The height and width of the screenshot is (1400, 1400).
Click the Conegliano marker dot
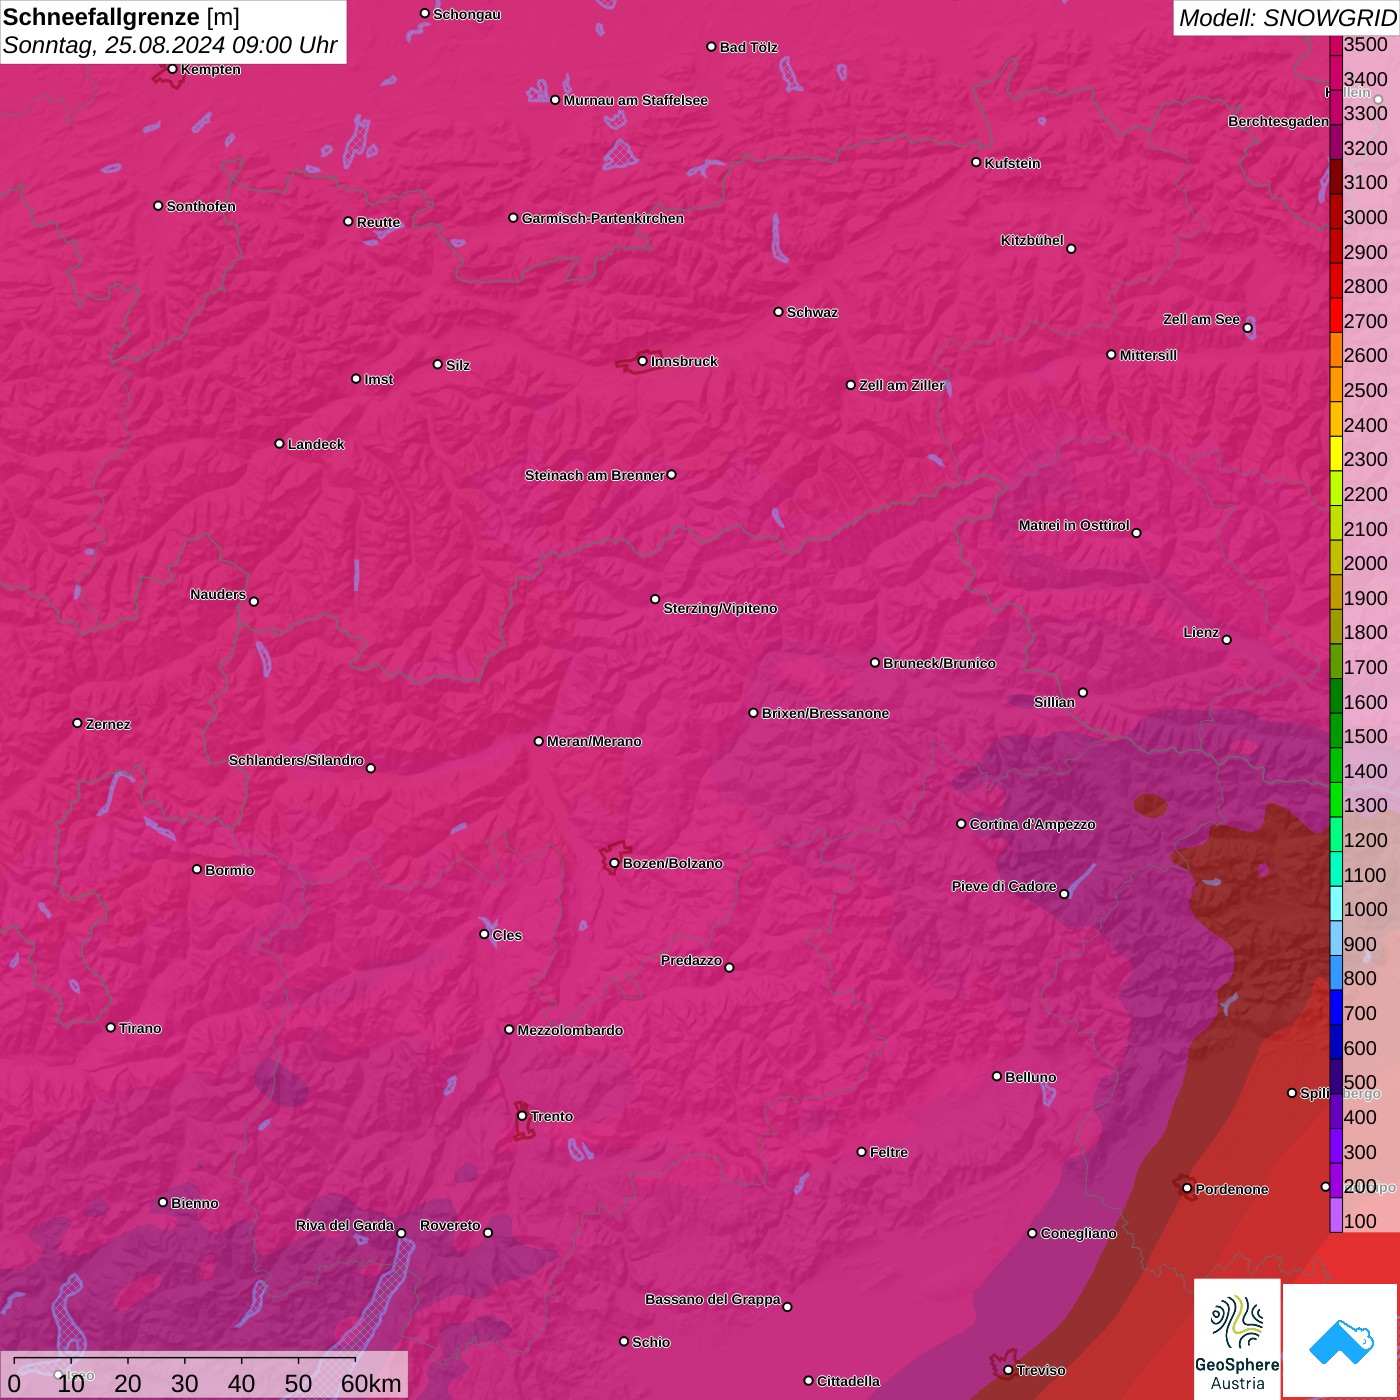click(1032, 1233)
